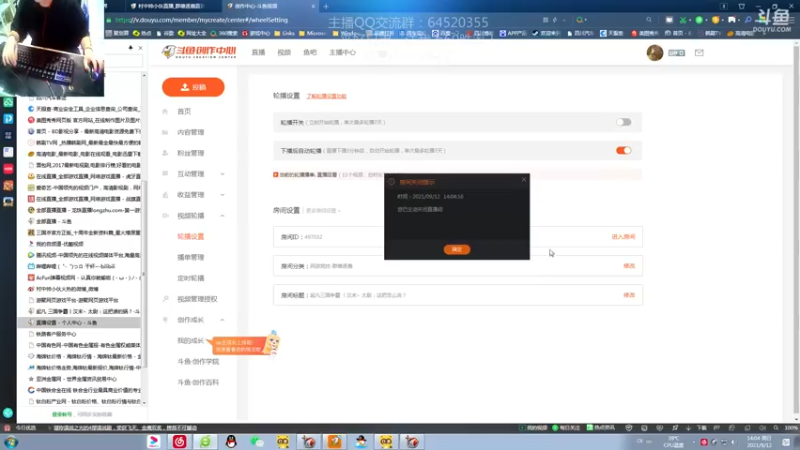Open the 视频 top navigation tab
800x450 pixels.
click(284, 53)
